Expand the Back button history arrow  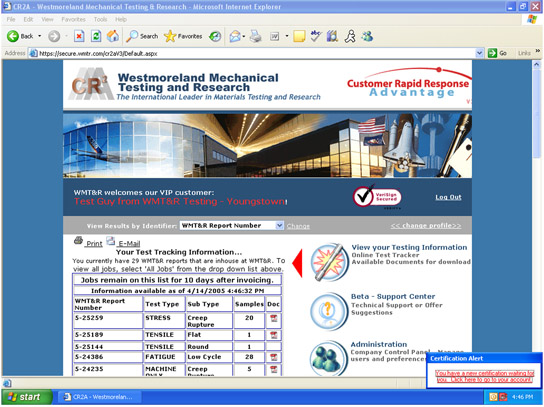pyautogui.click(x=40, y=36)
